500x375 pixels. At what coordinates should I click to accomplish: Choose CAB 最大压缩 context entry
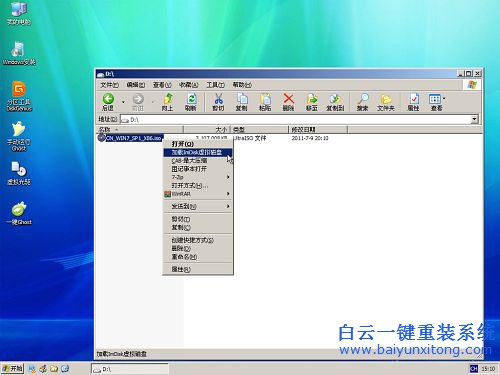click(x=197, y=161)
